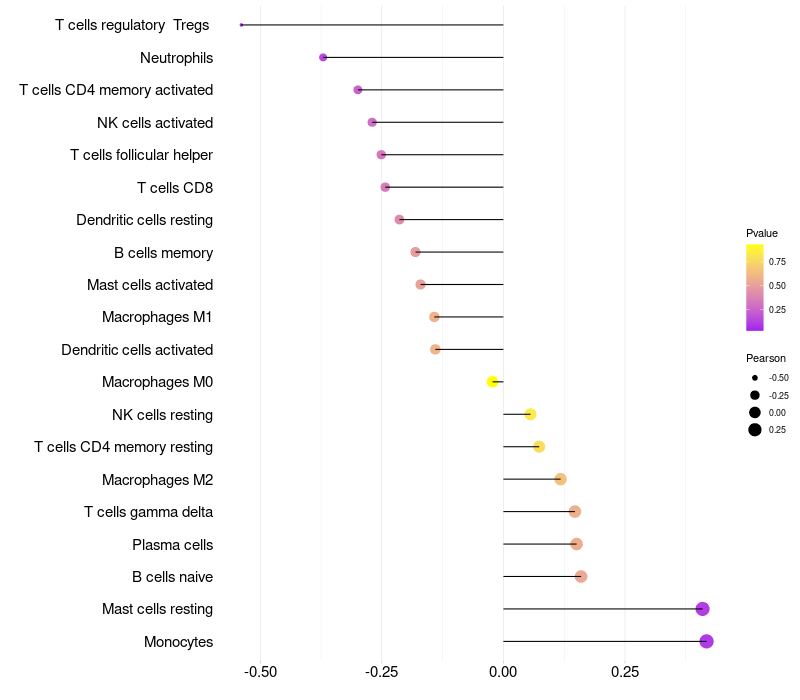
Task: Click the Macrophages M2 row label
Action: point(157,480)
